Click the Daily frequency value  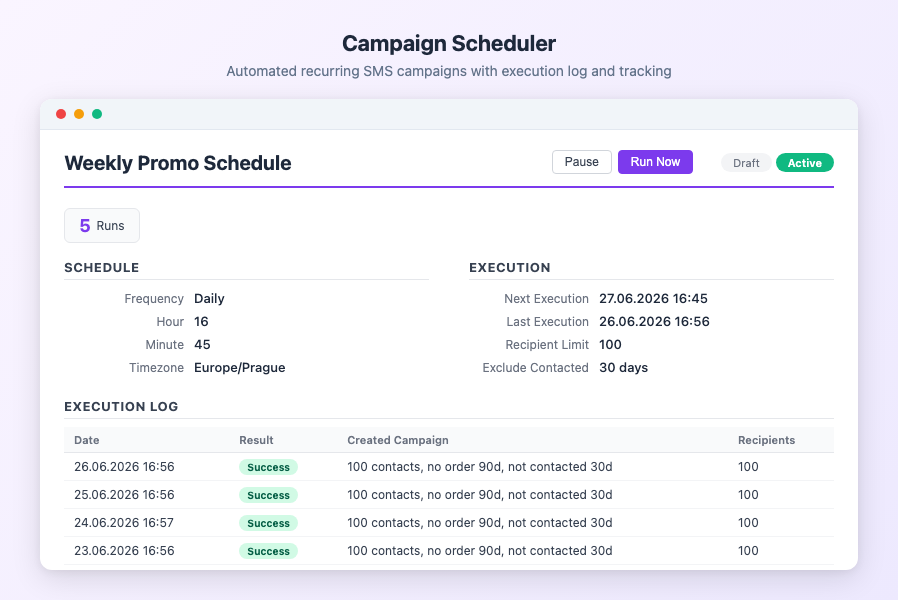point(209,299)
